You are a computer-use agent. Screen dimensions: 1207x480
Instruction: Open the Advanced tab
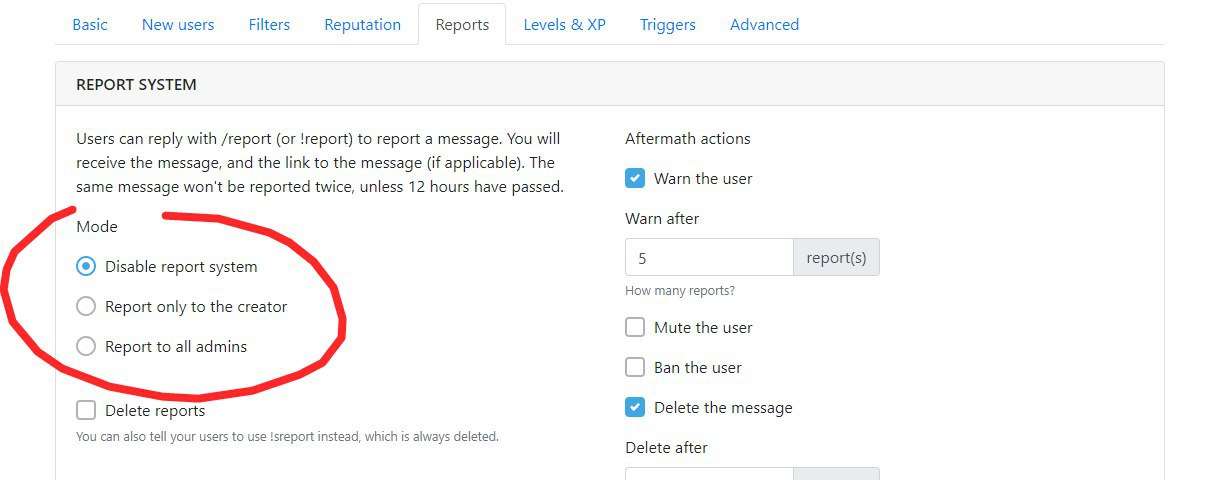[764, 24]
